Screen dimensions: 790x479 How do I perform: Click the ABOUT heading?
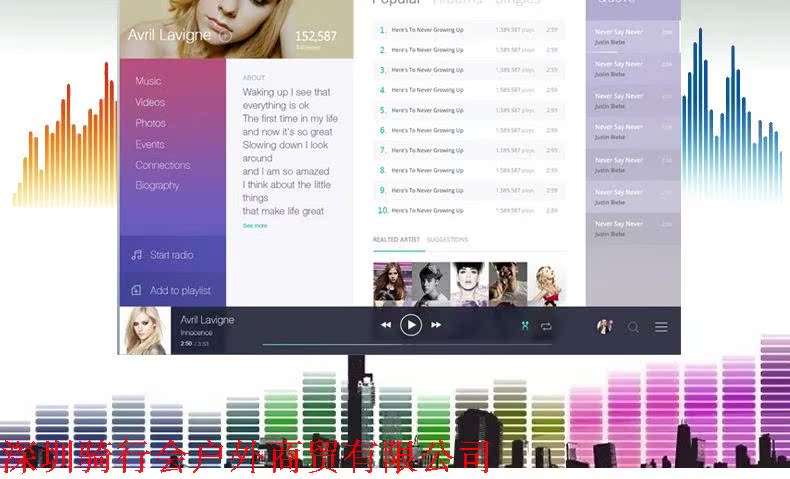(x=253, y=78)
